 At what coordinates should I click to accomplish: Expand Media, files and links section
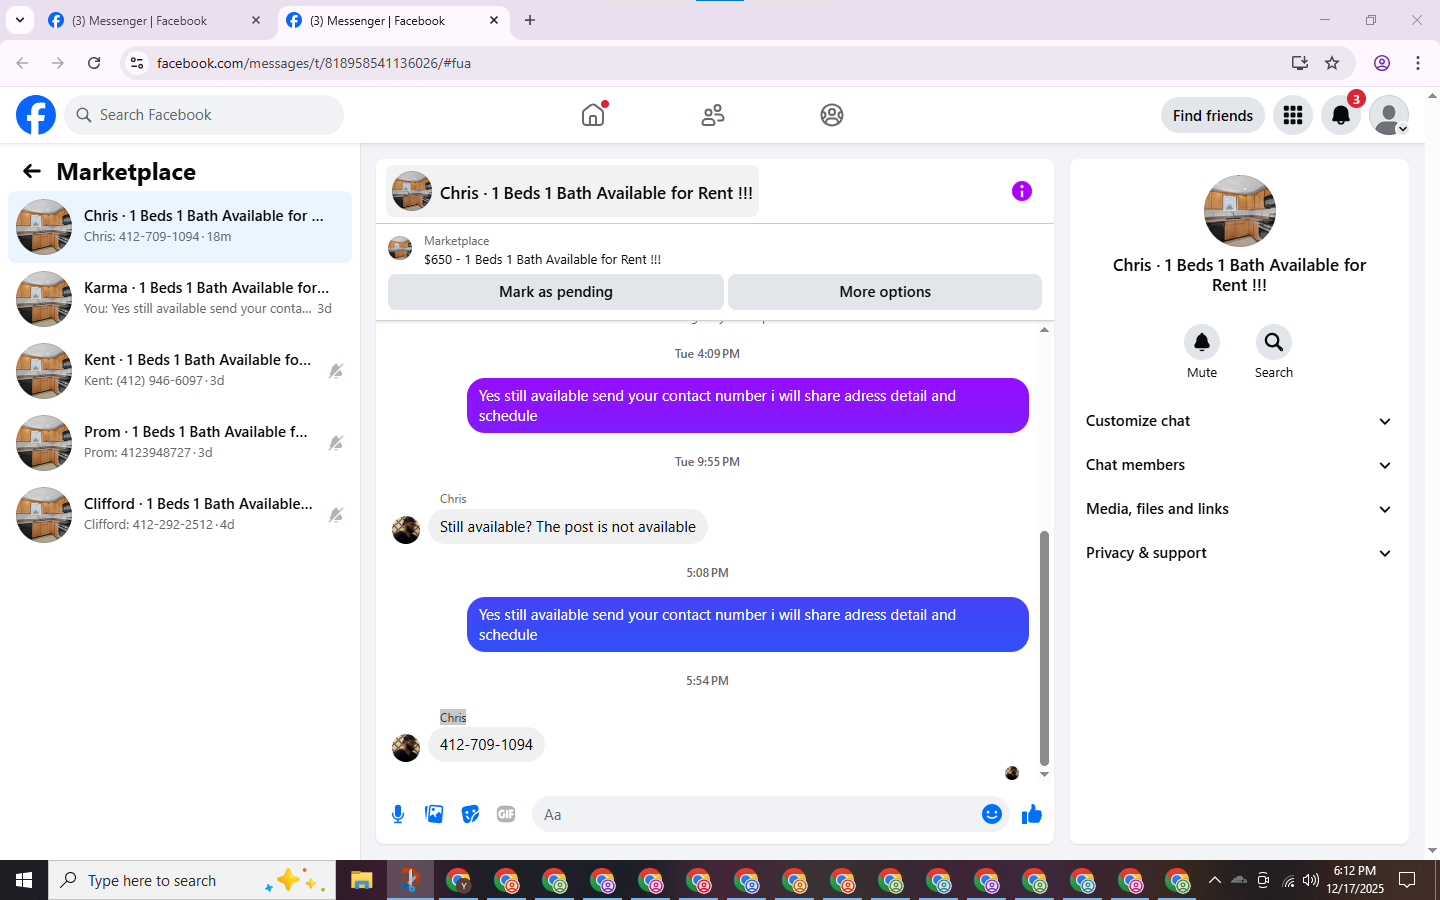pos(1239,509)
